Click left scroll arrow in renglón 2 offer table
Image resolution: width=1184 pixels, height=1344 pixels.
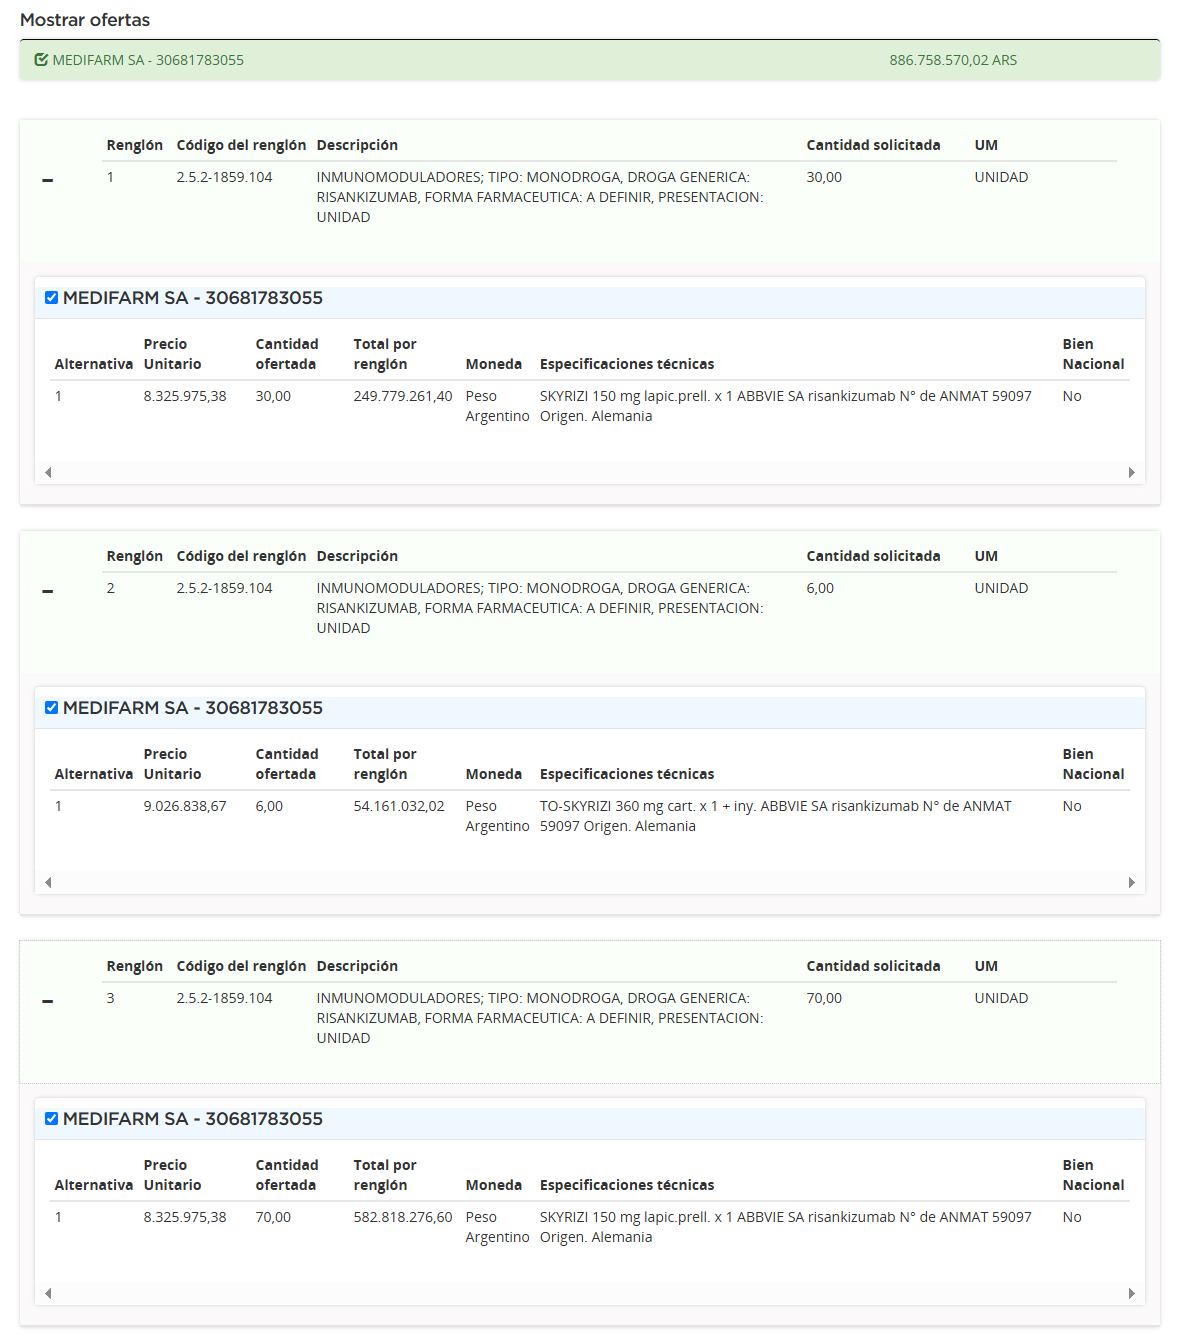pos(48,882)
